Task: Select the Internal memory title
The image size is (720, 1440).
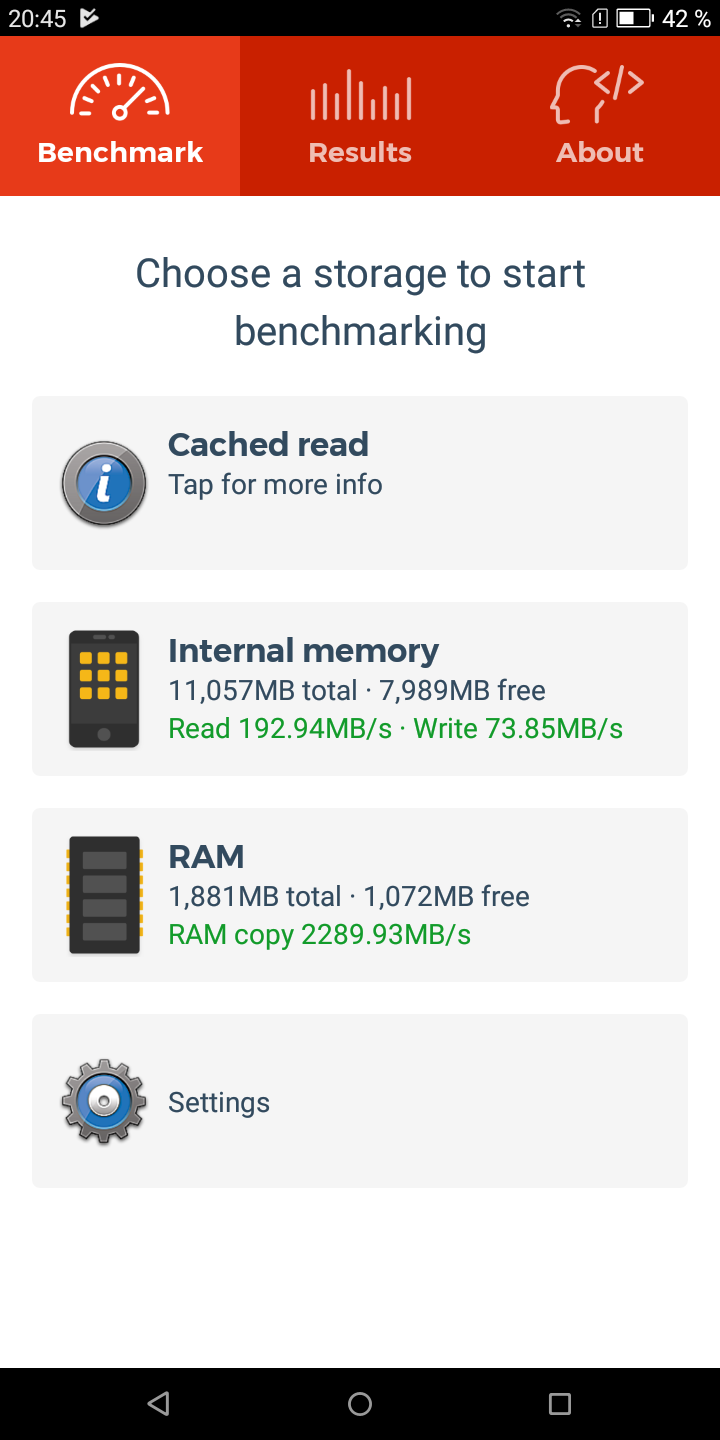Action: pyautogui.click(x=303, y=651)
